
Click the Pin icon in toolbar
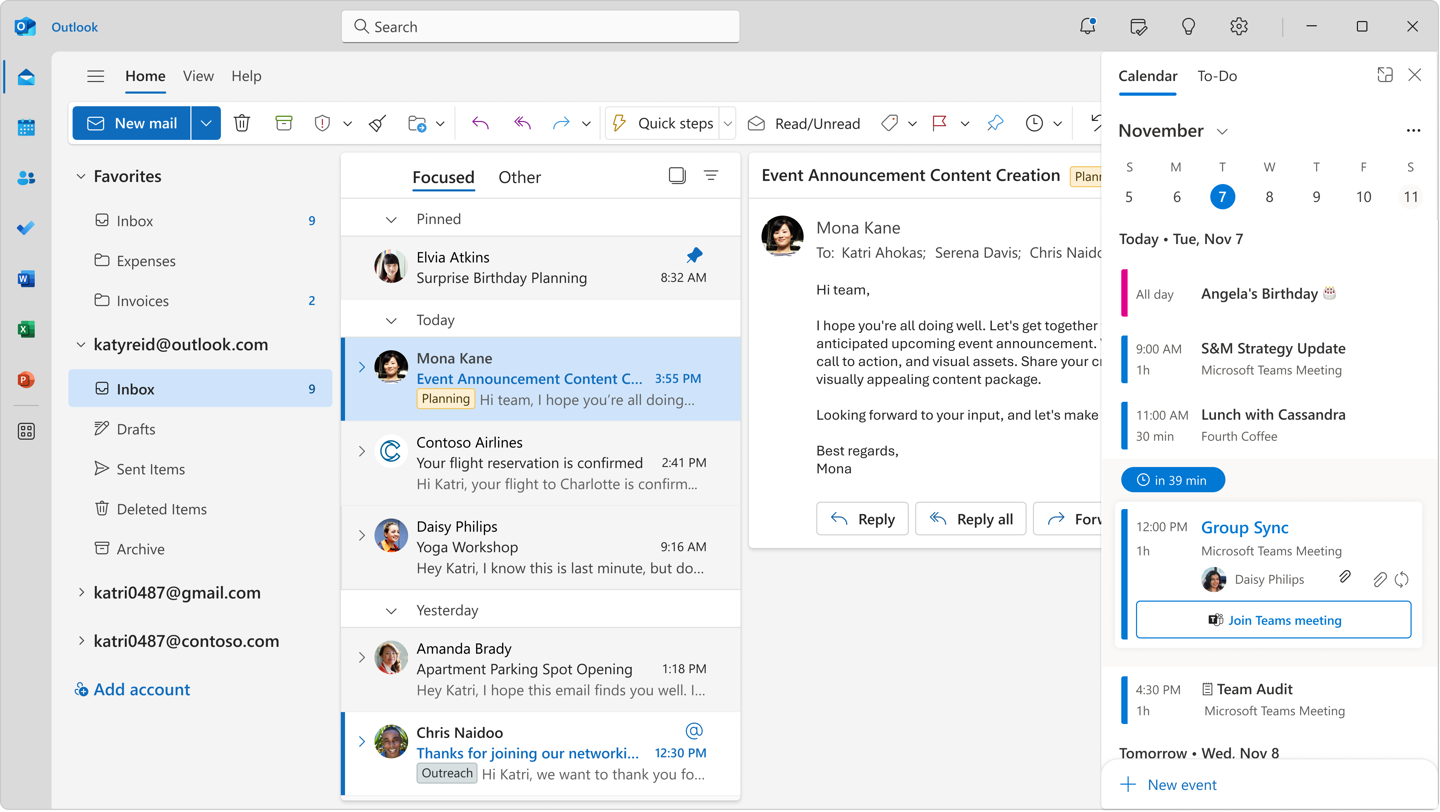[x=995, y=123]
